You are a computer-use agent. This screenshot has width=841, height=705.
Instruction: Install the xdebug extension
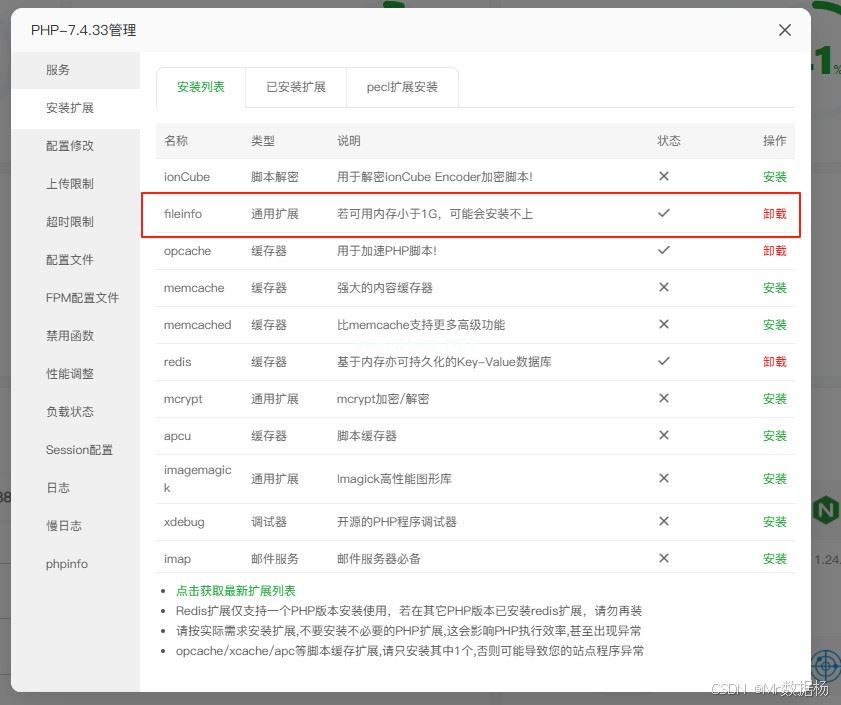point(774,522)
